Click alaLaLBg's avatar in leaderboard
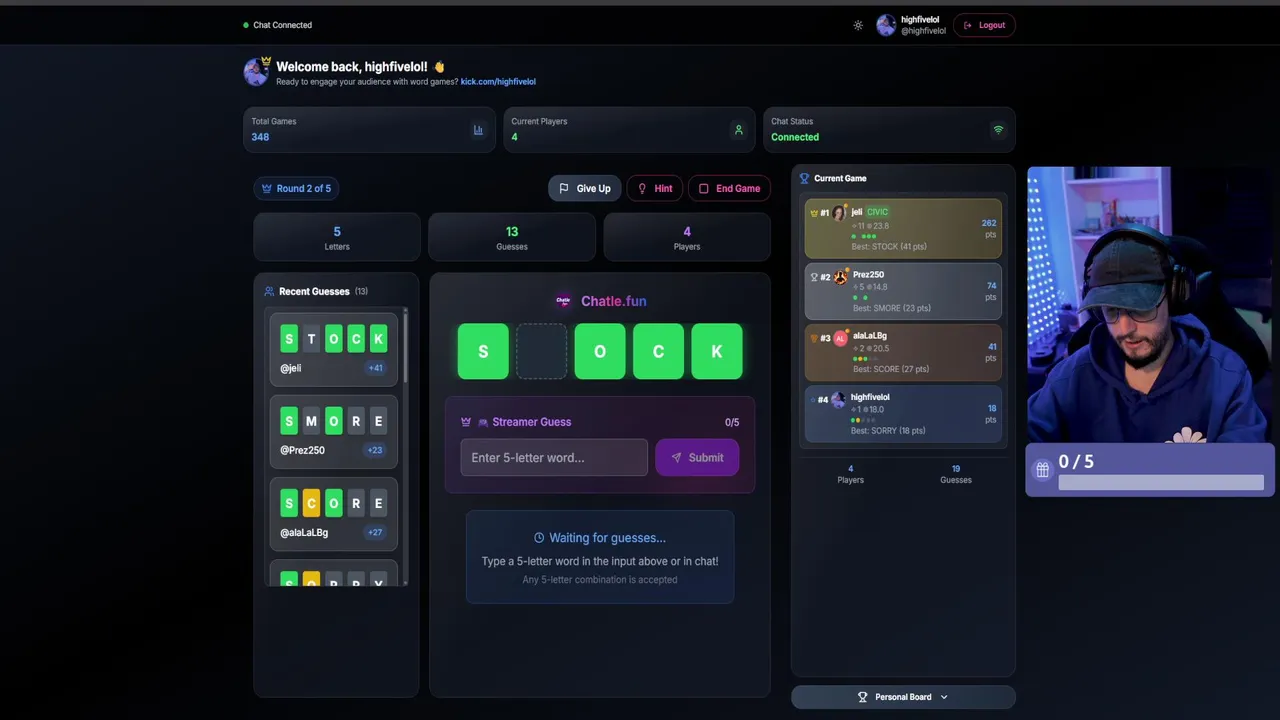This screenshot has width=1280, height=720. coord(840,338)
